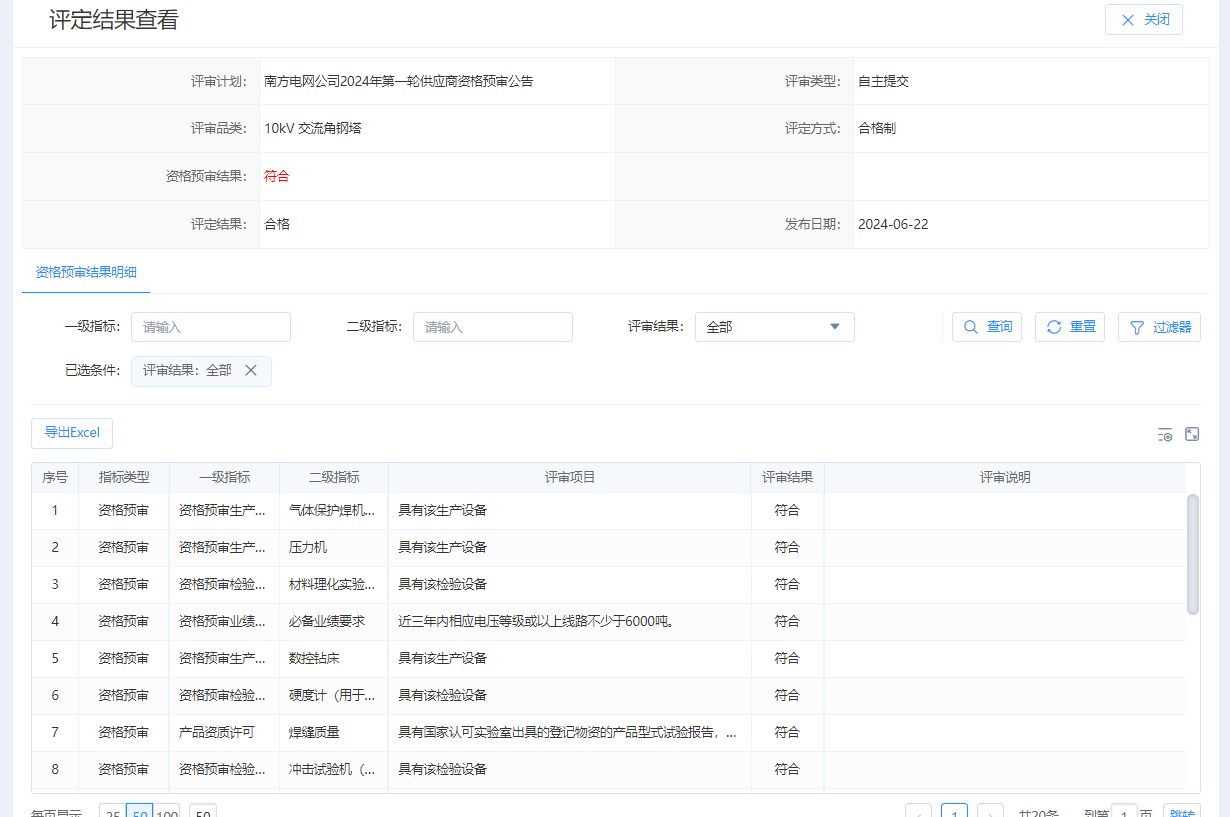Open the column settings icon above the table
Viewport: 1230px width, 817px height.
(x=1165, y=434)
